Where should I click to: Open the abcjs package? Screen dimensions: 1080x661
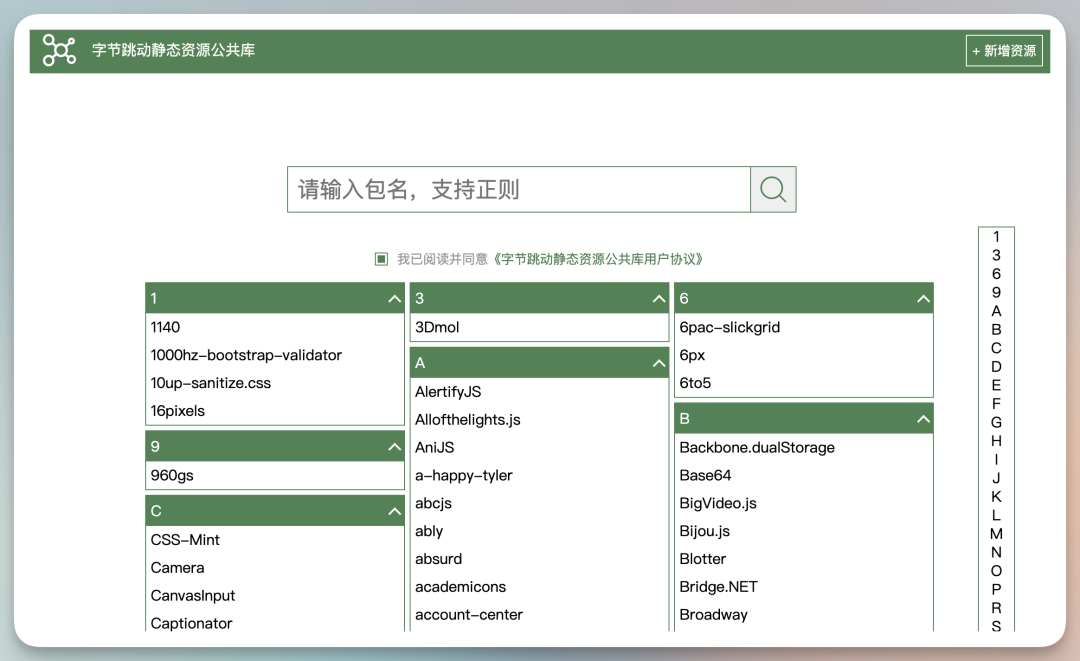tap(433, 503)
